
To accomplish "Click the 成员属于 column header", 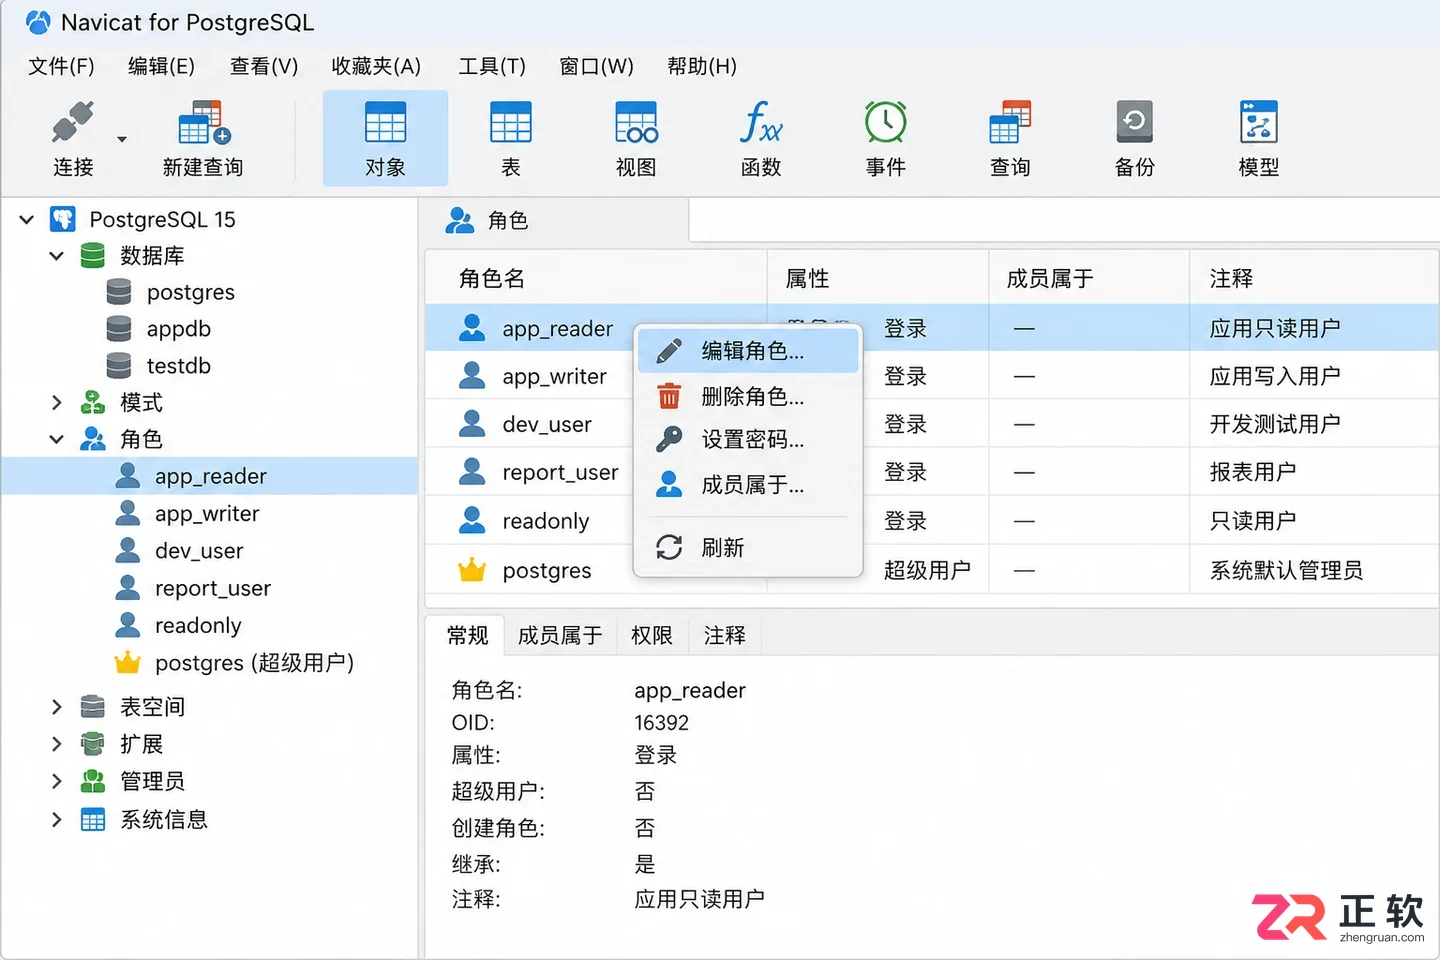I will [x=1088, y=278].
